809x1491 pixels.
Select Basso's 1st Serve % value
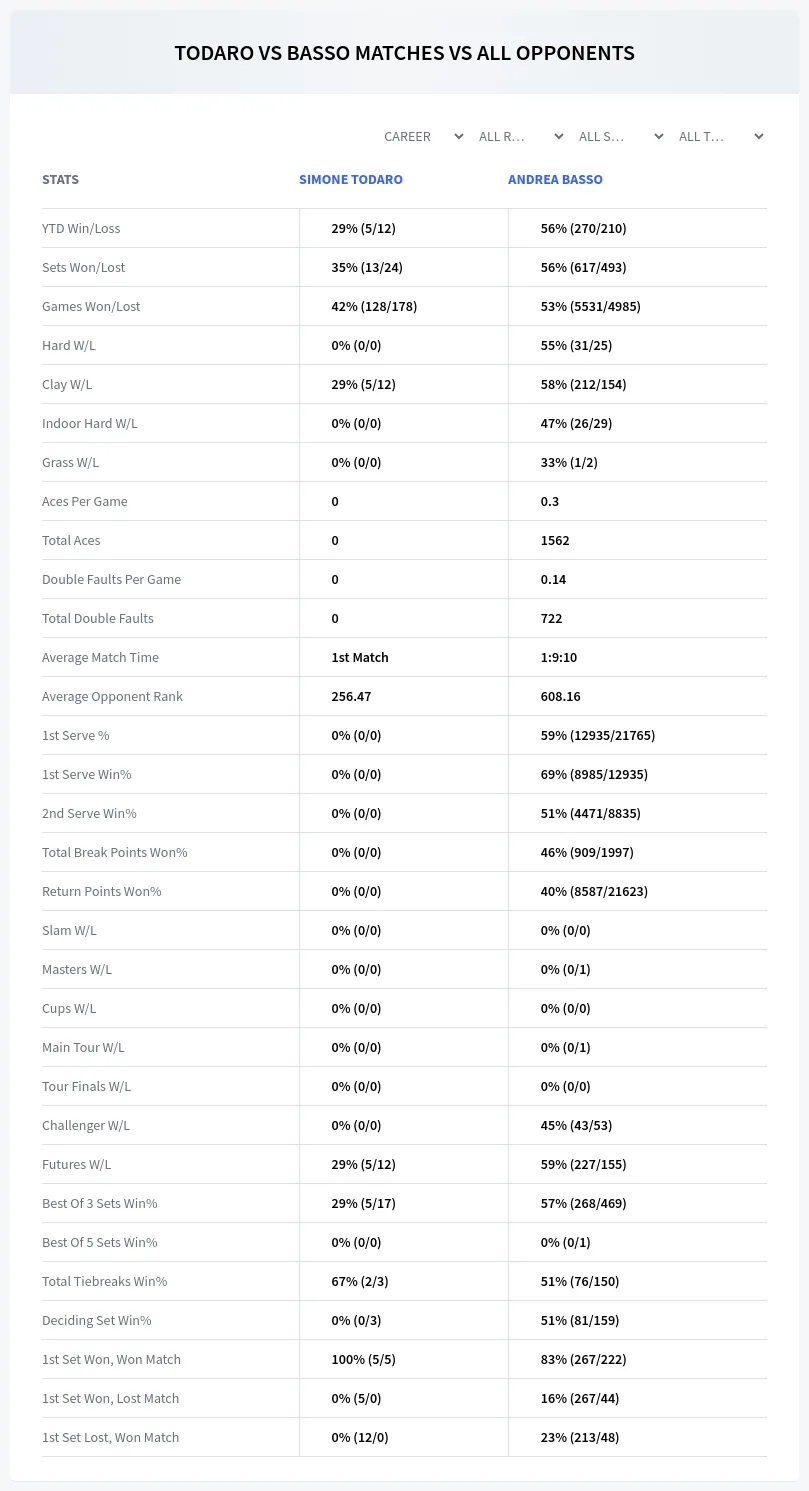(x=598, y=735)
